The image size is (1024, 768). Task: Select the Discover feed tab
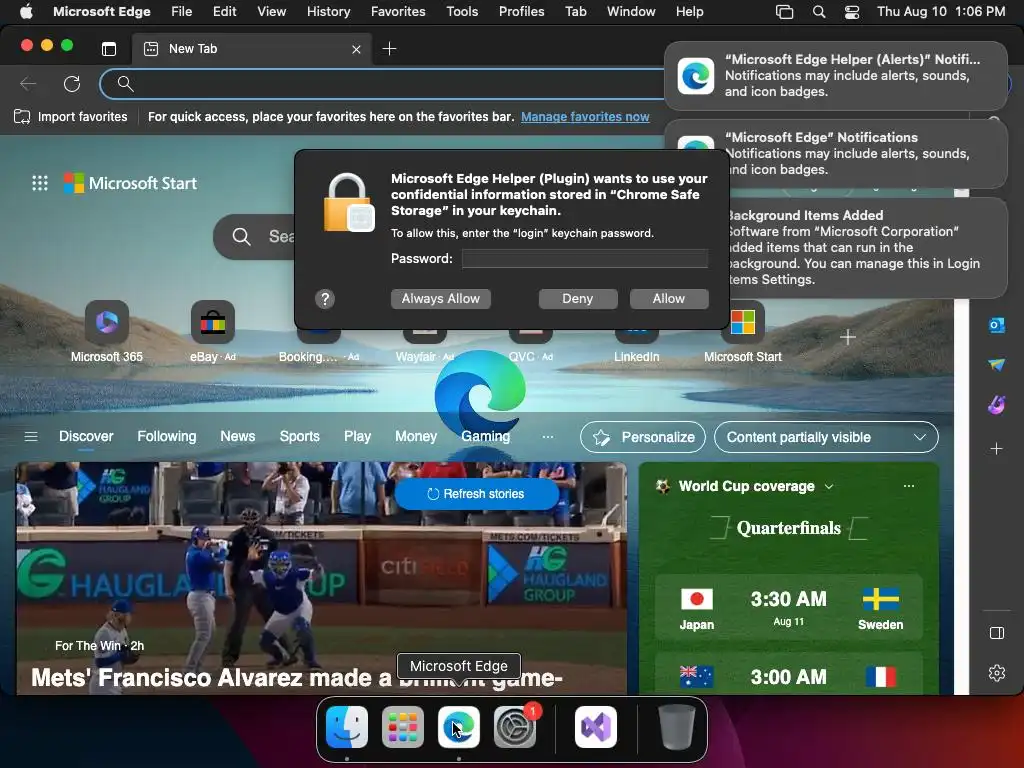point(86,436)
